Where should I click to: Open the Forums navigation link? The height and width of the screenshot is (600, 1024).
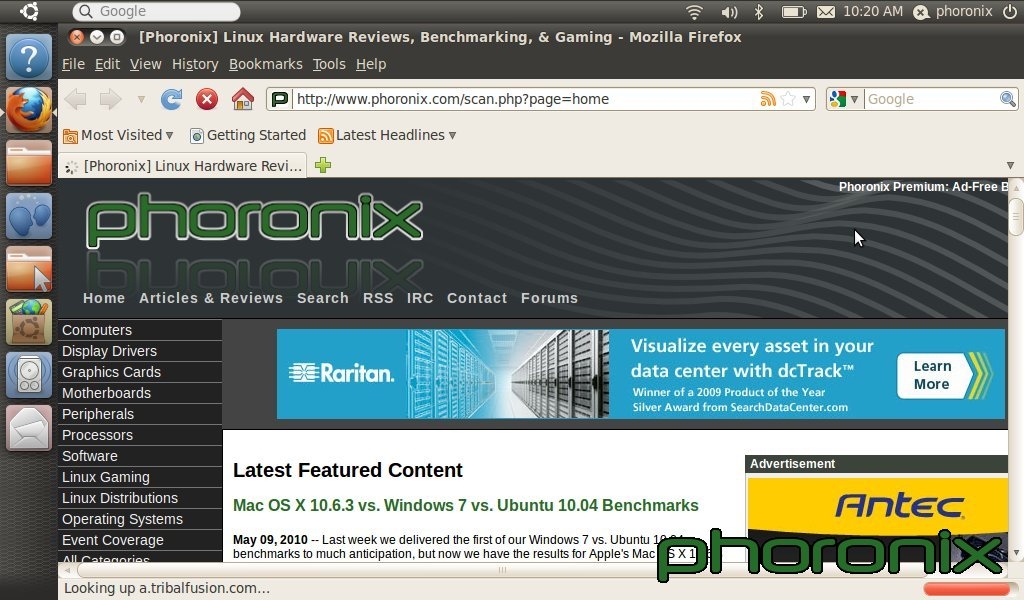tap(549, 298)
